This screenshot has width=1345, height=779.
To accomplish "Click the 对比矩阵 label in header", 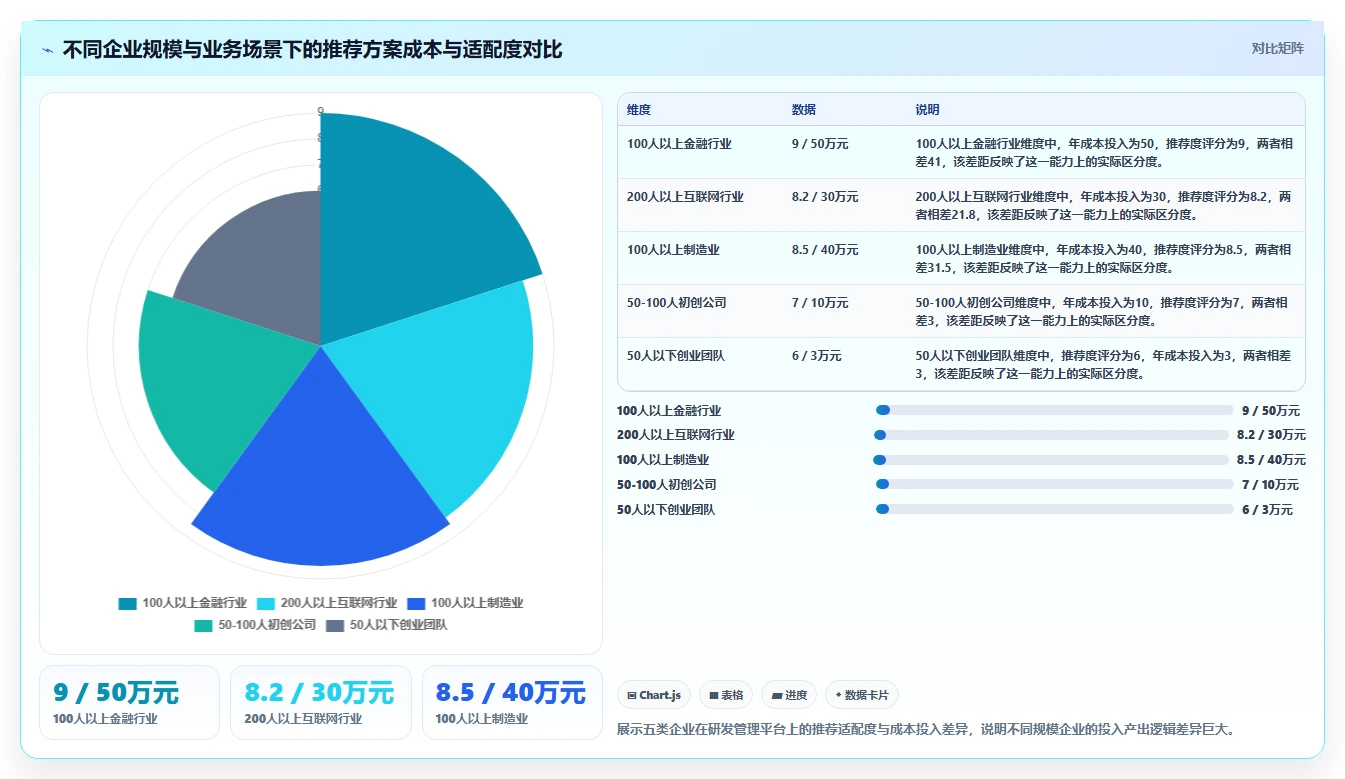I will (x=1277, y=48).
